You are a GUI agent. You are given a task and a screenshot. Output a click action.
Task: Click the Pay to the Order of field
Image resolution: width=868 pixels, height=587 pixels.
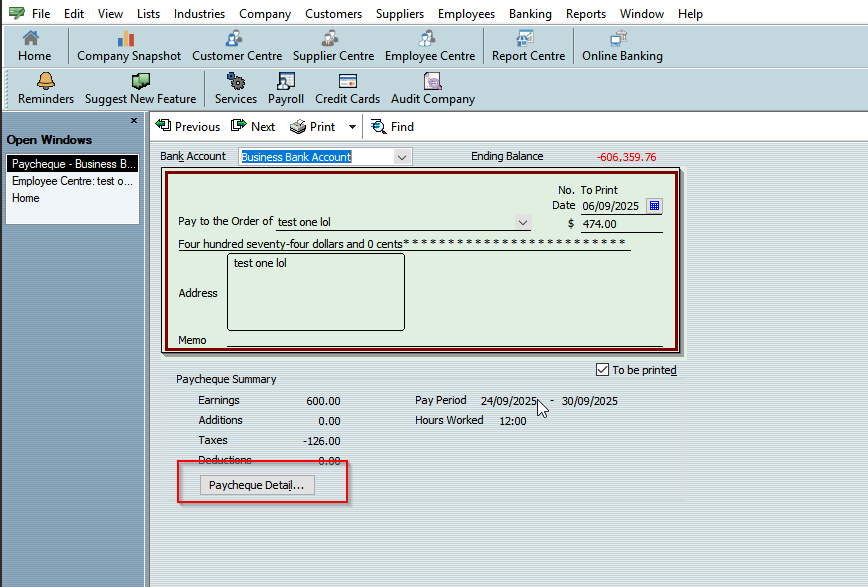(x=395, y=222)
